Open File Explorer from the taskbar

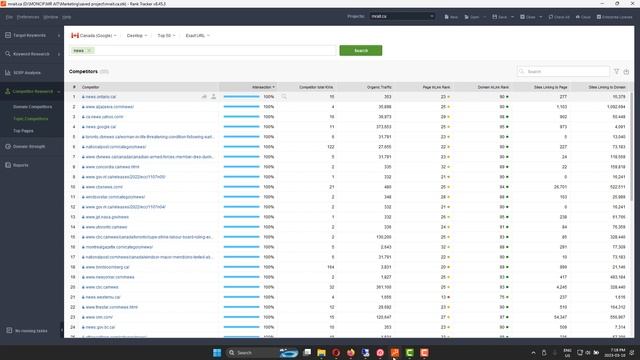click(x=322, y=353)
